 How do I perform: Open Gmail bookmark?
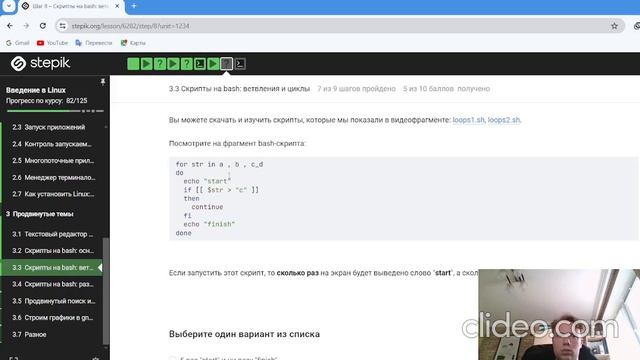18,43
